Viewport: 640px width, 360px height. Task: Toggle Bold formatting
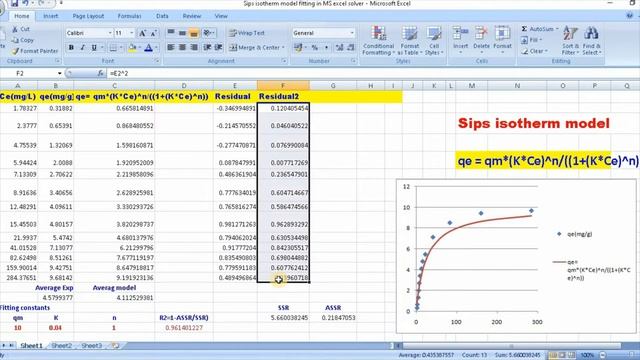[x=71, y=48]
